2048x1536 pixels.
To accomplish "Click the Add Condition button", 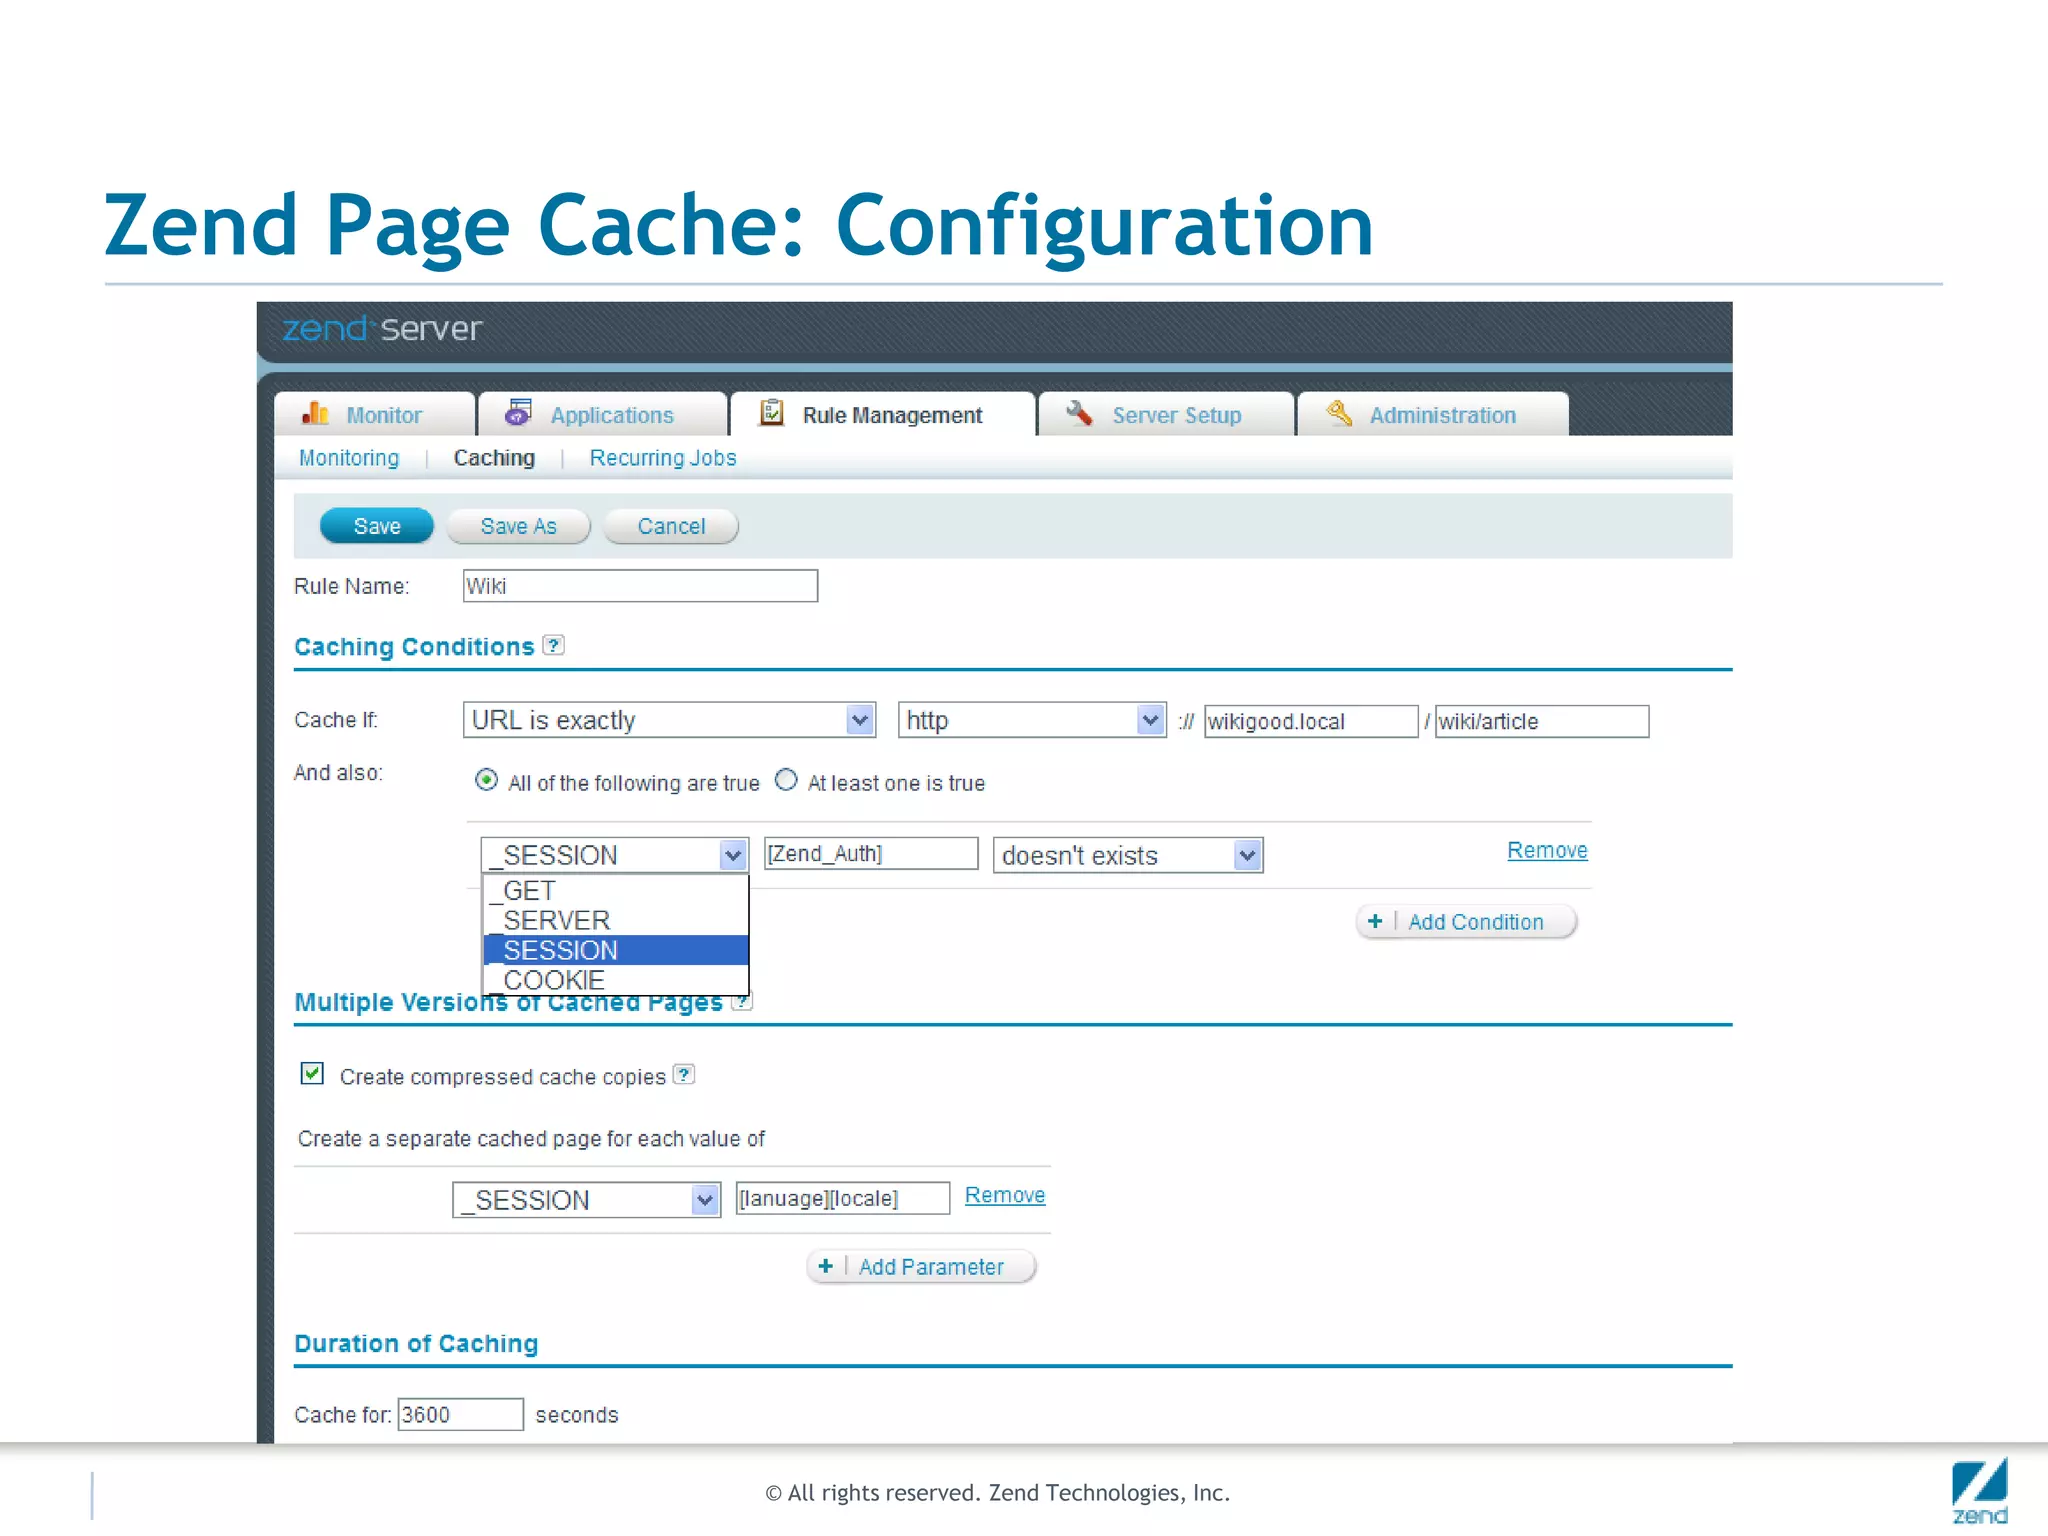I will click(x=1466, y=921).
